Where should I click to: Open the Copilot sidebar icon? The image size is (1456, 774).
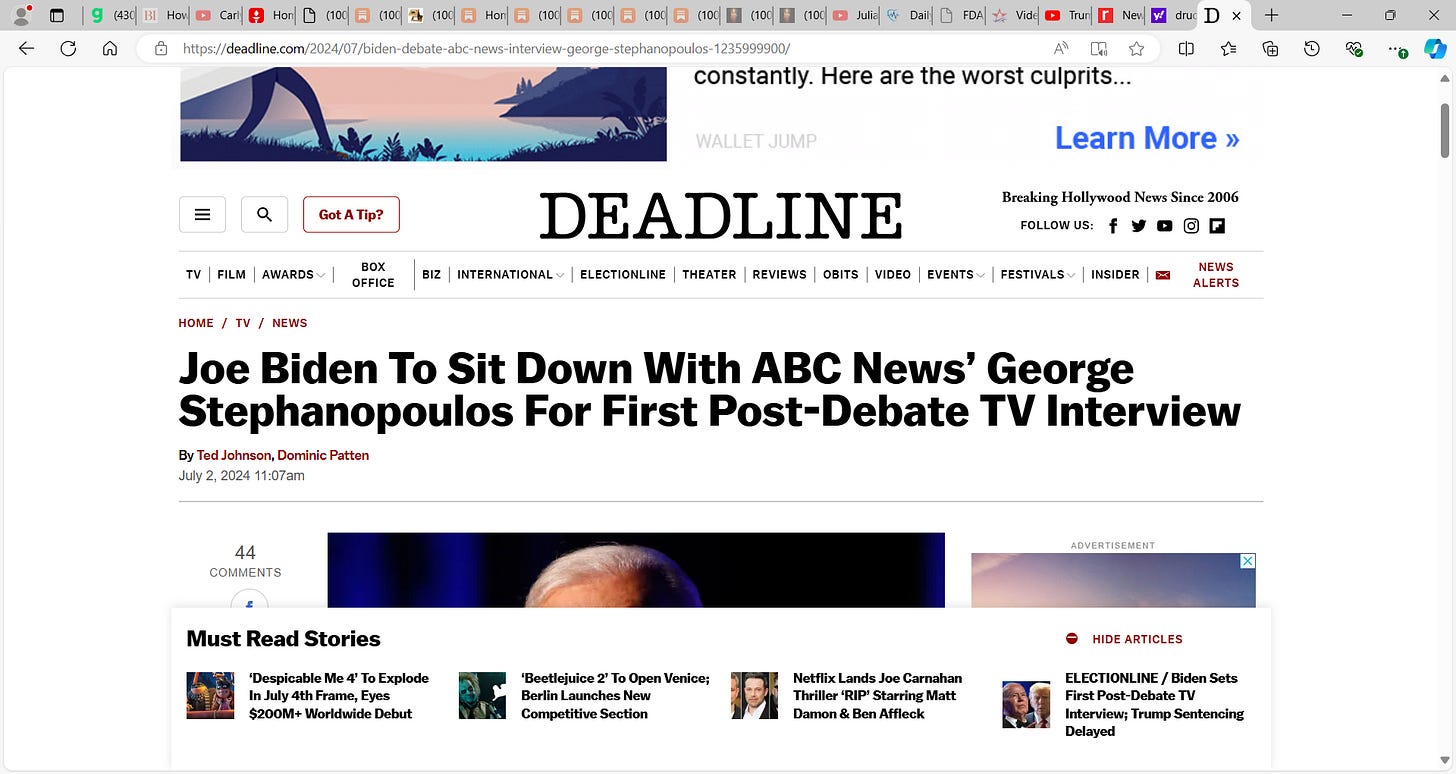point(1435,48)
